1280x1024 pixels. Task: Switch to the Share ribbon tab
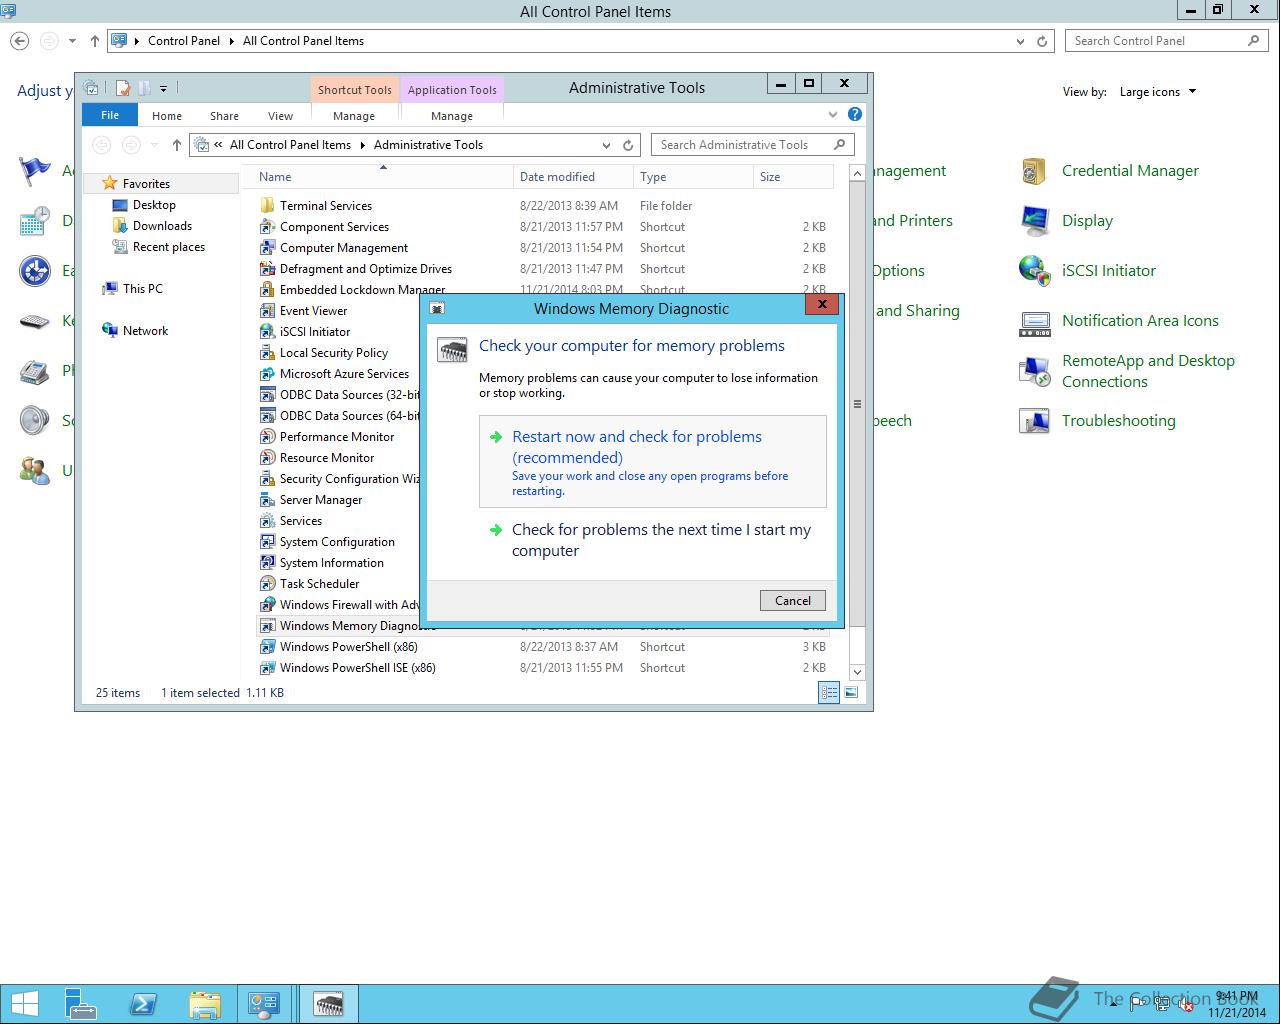click(x=224, y=116)
